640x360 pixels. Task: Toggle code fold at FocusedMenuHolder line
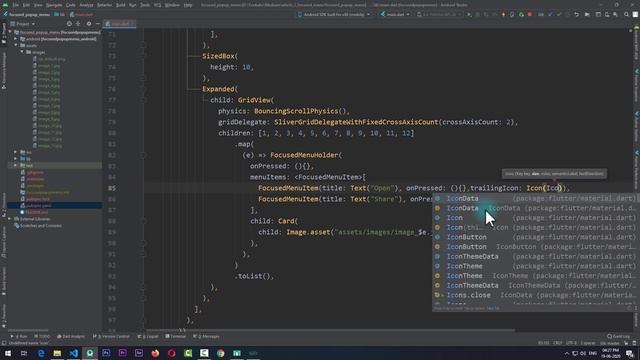144,155
